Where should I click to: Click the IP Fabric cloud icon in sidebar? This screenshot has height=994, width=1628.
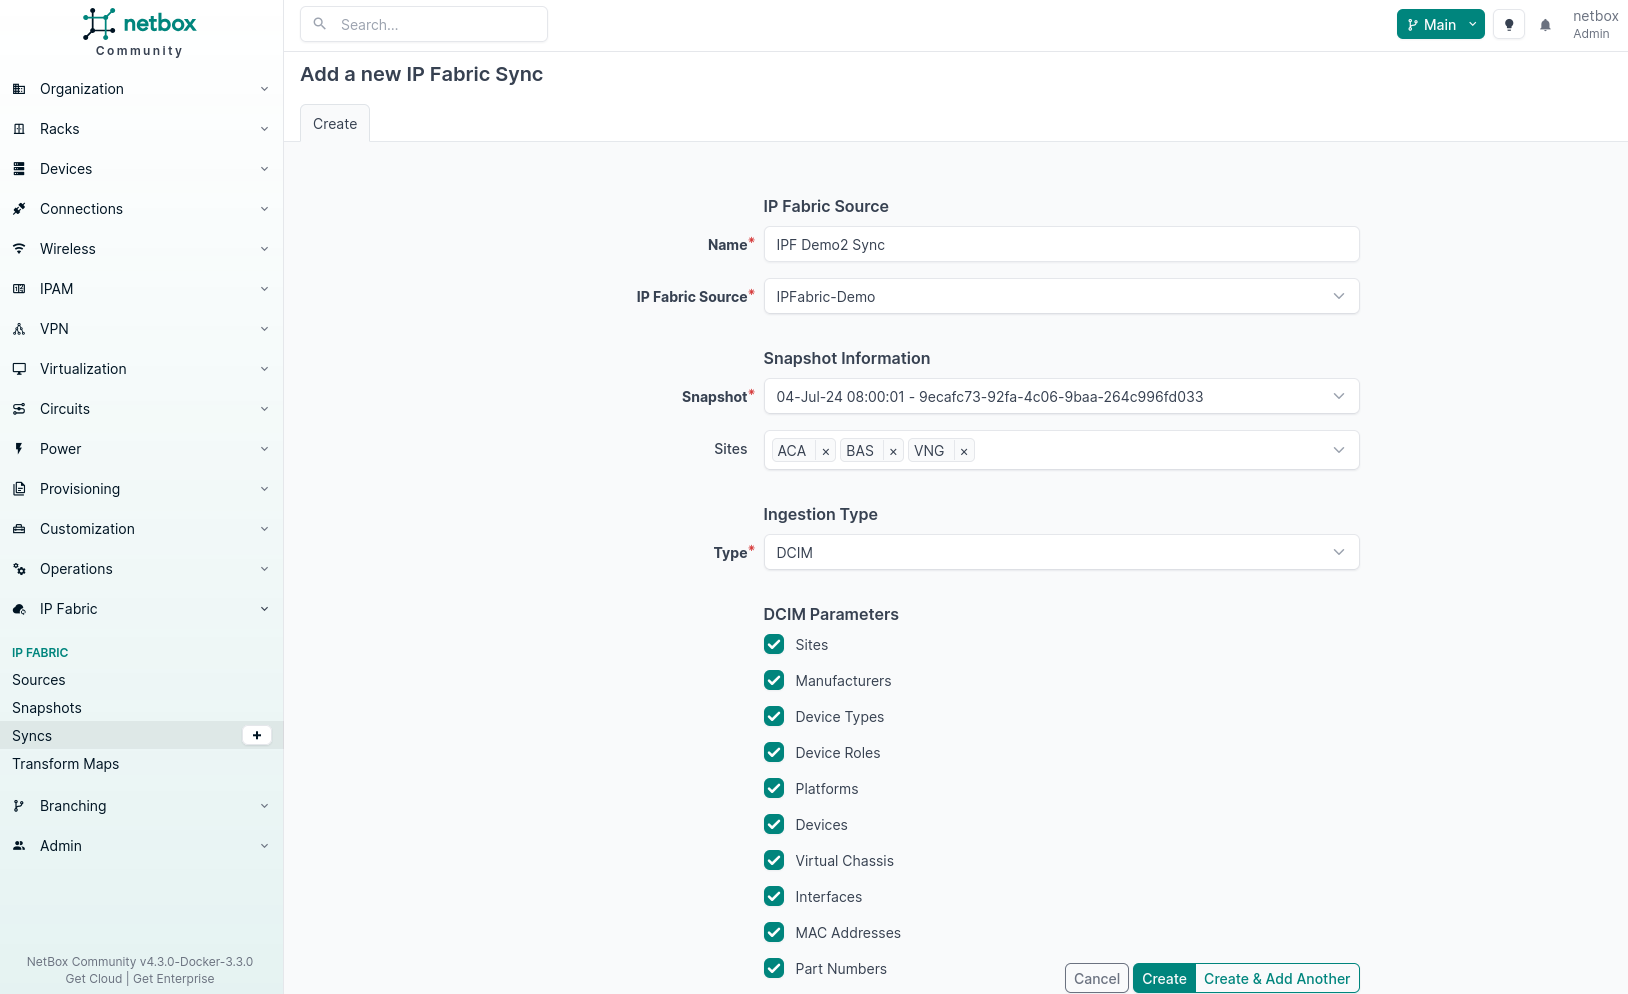coord(19,609)
